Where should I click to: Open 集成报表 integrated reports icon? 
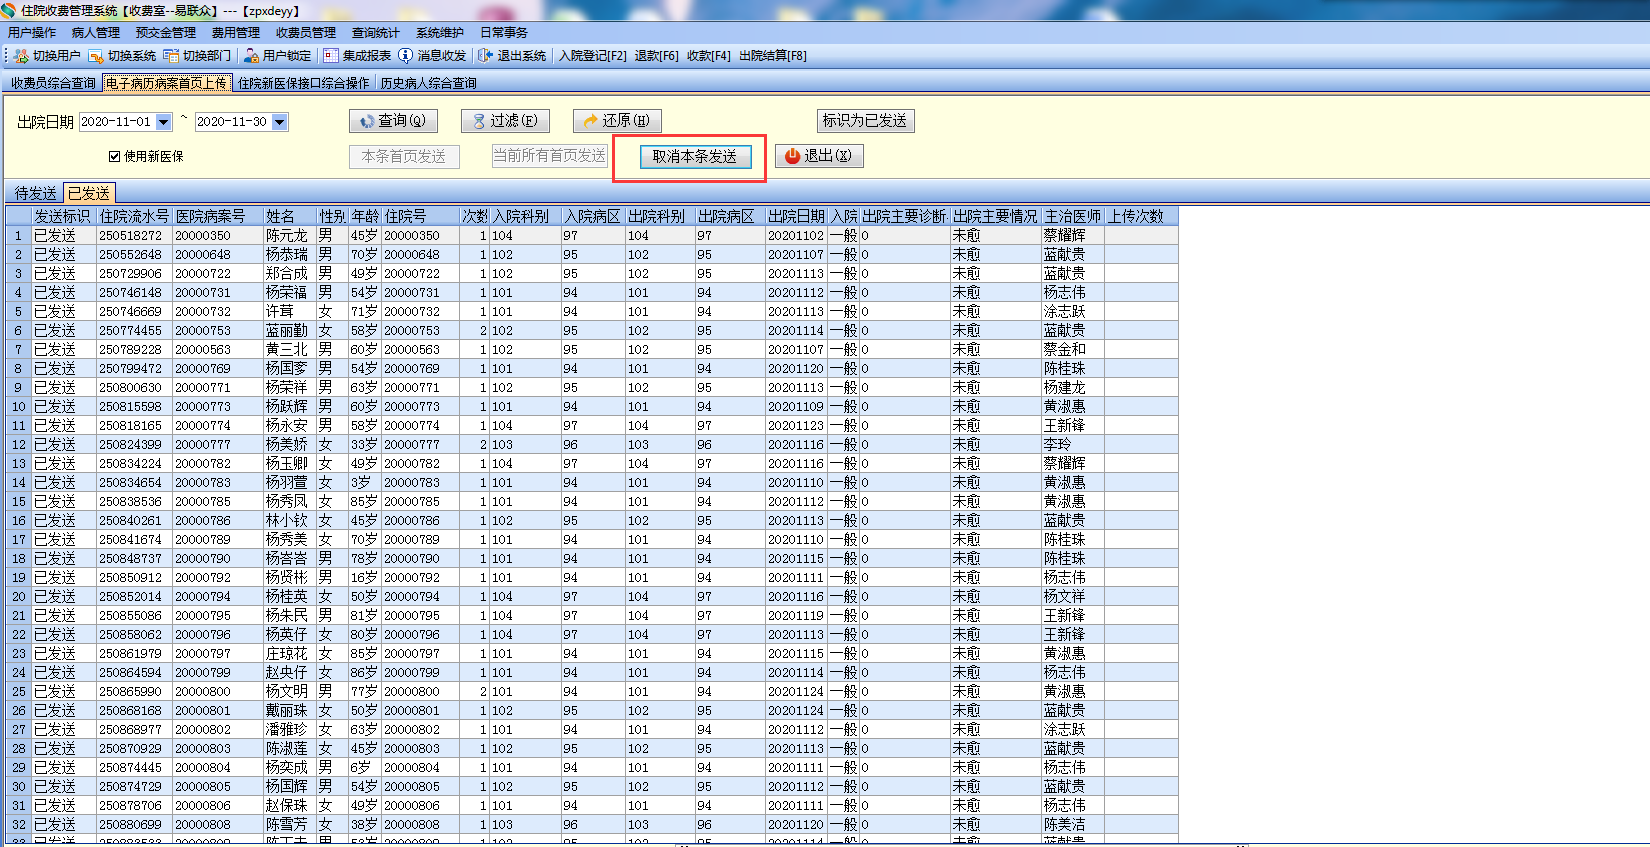click(331, 56)
